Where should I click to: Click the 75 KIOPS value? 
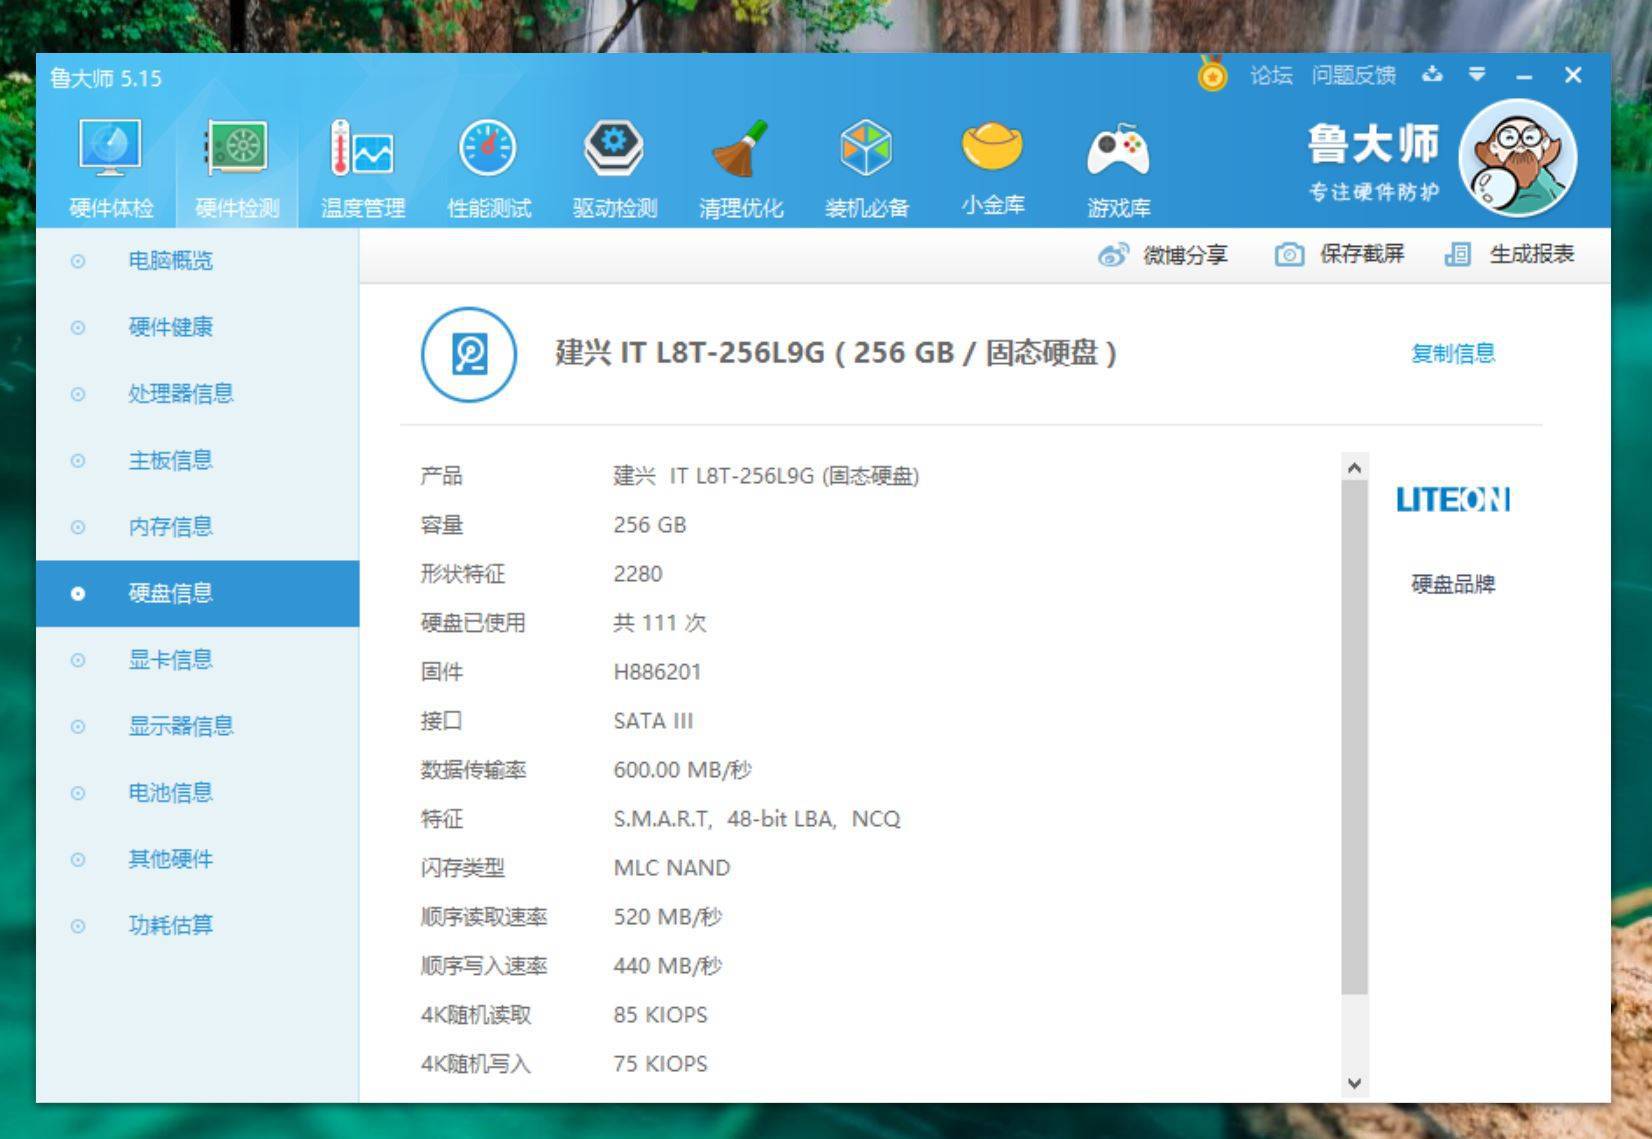tap(660, 1064)
